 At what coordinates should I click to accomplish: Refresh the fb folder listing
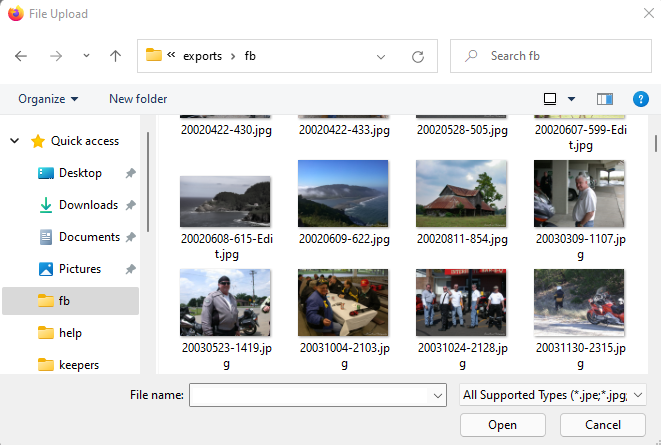pos(418,56)
